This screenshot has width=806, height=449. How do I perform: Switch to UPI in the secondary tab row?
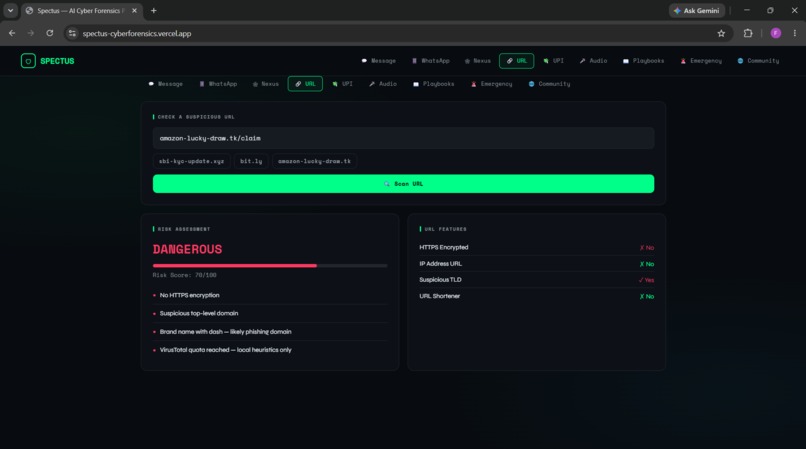pyautogui.click(x=342, y=84)
